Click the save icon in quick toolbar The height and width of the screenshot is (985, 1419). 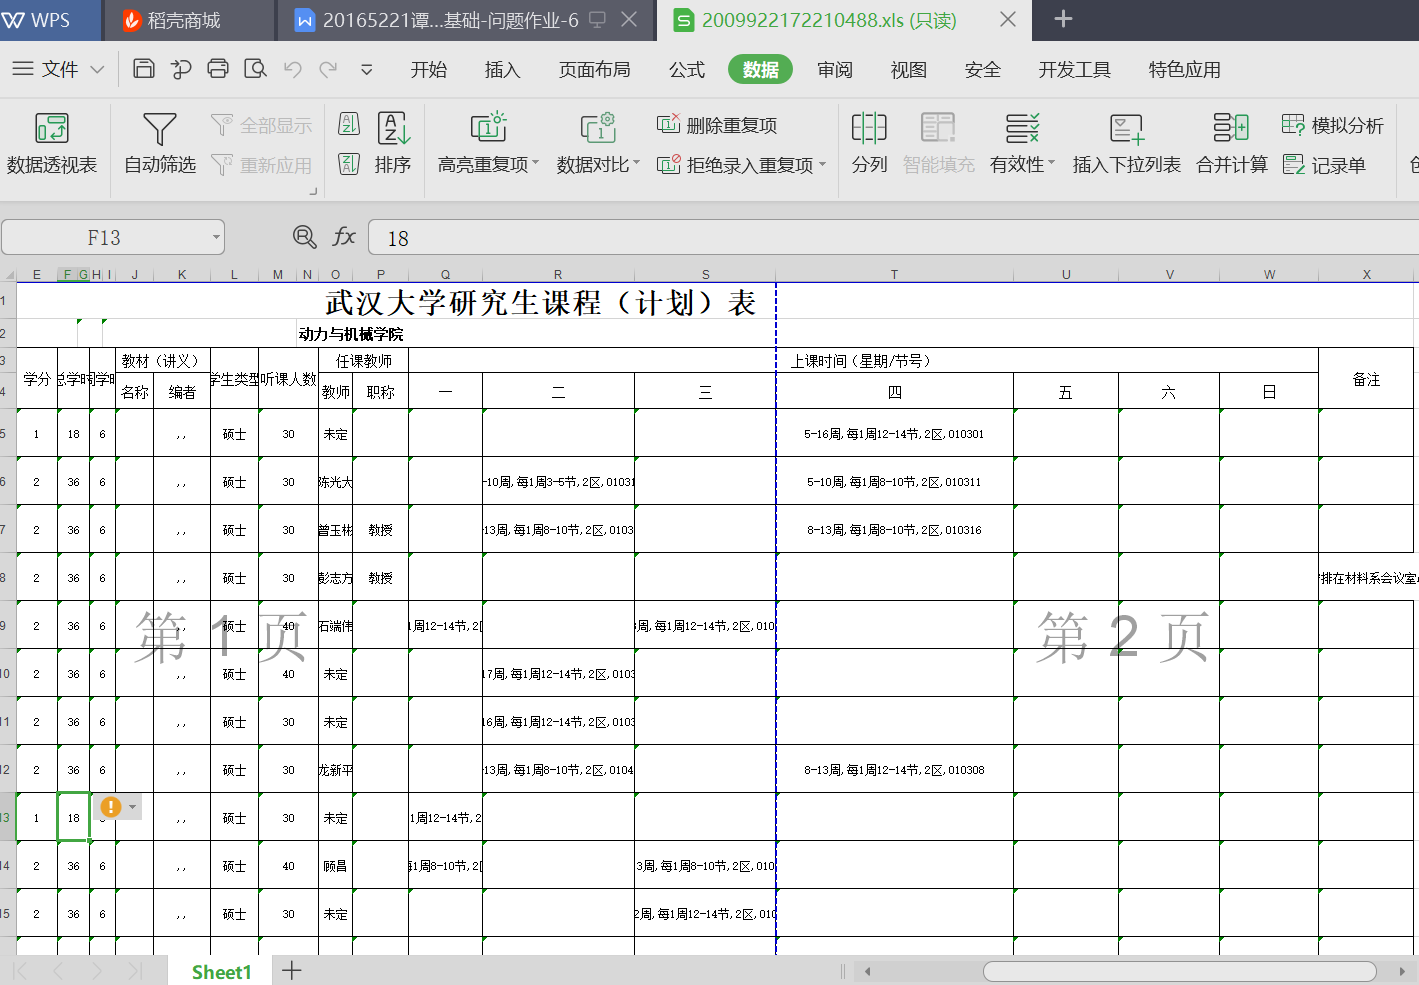pyautogui.click(x=144, y=69)
